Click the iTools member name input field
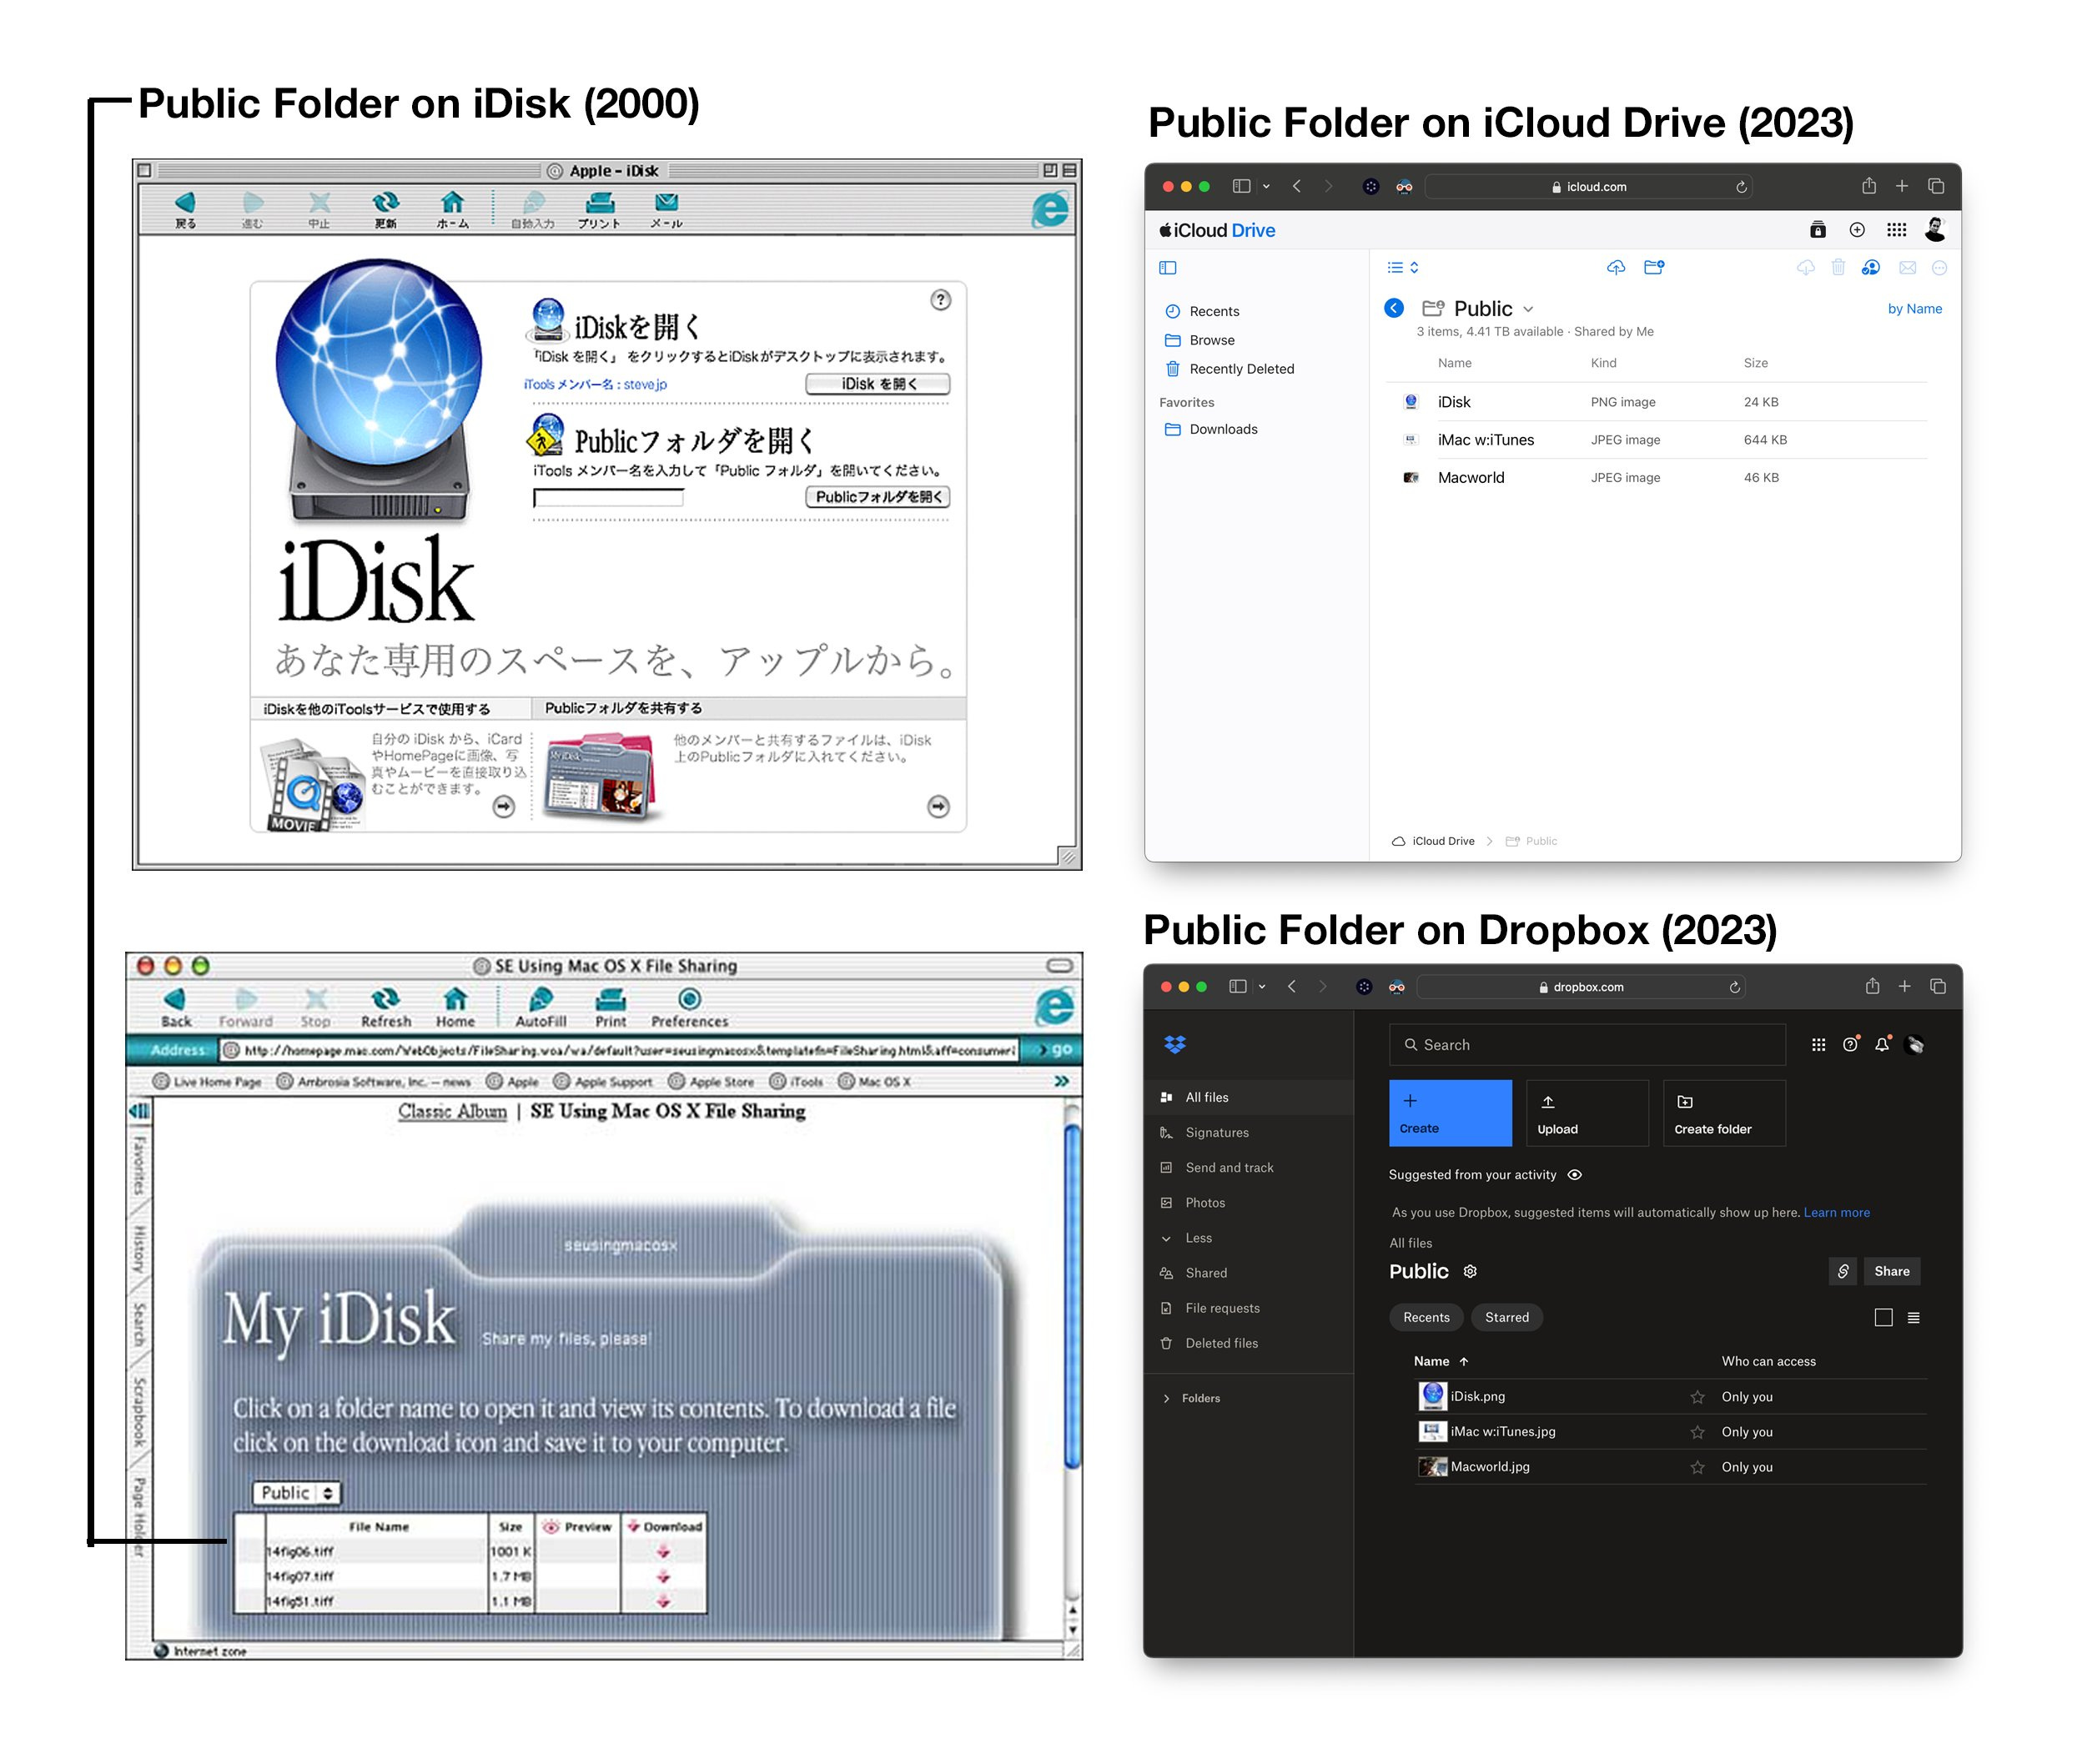Viewport: 2077px width, 1764px height. 607,497
